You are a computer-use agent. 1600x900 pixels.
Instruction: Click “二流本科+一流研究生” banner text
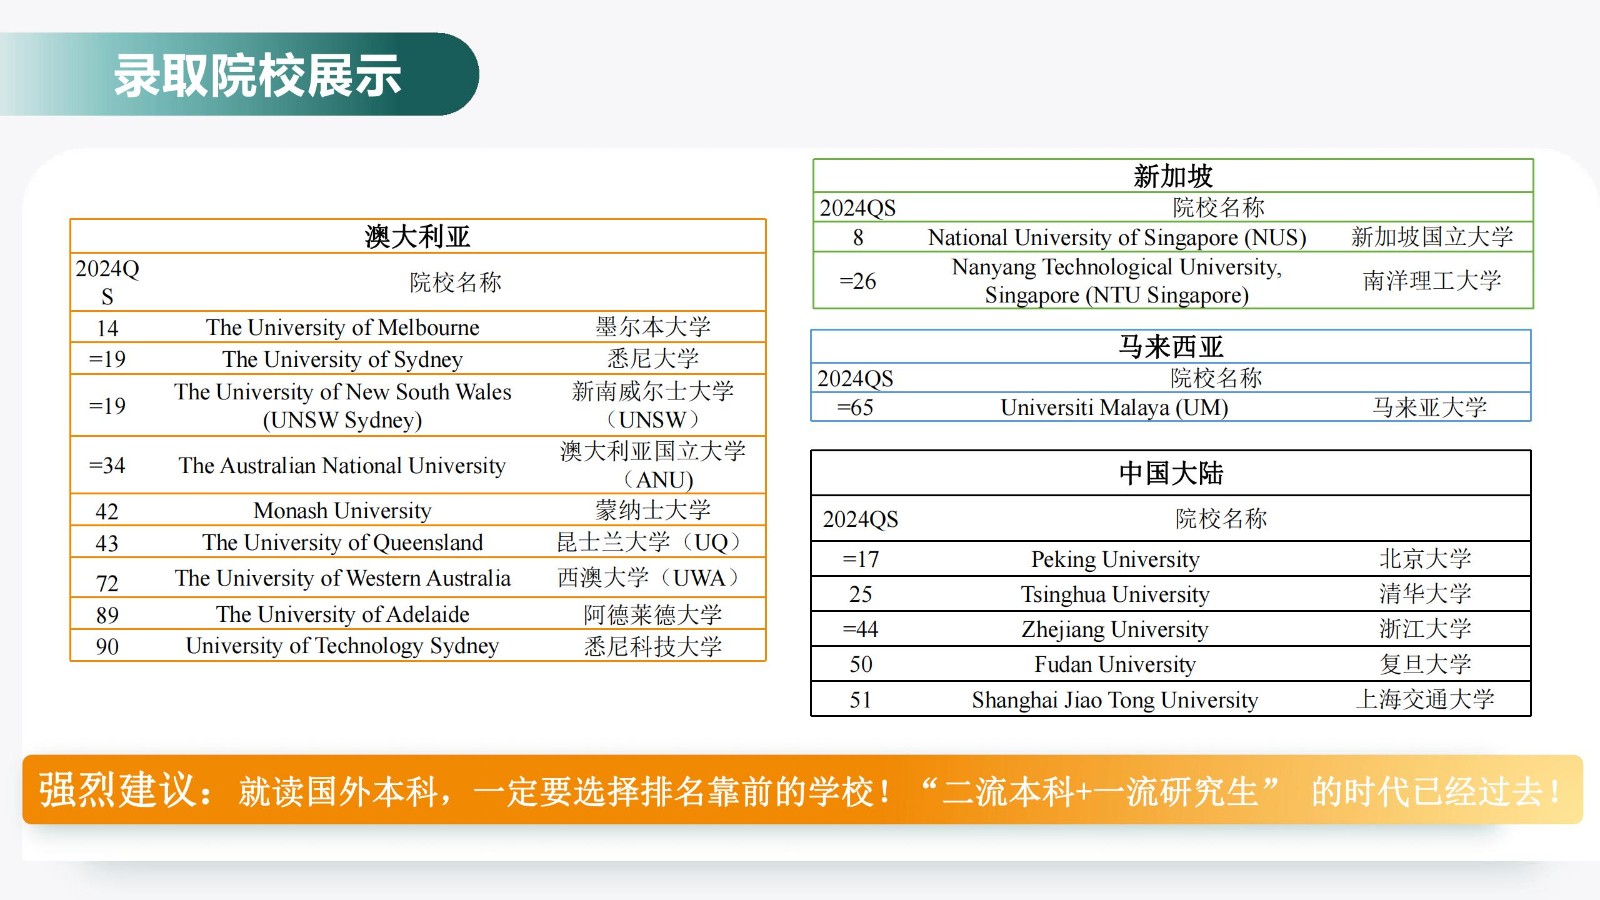pyautogui.click(x=1099, y=791)
